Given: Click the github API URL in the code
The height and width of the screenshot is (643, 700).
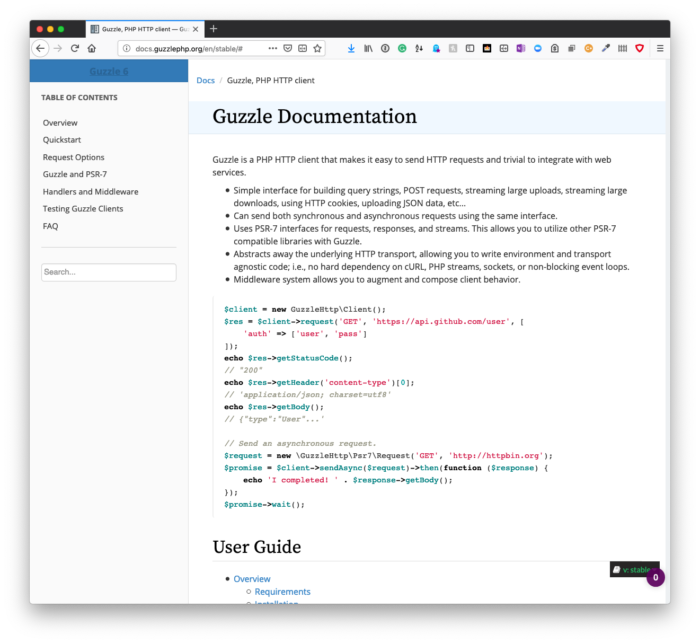Looking at the screenshot, I should pyautogui.click(x=441, y=322).
